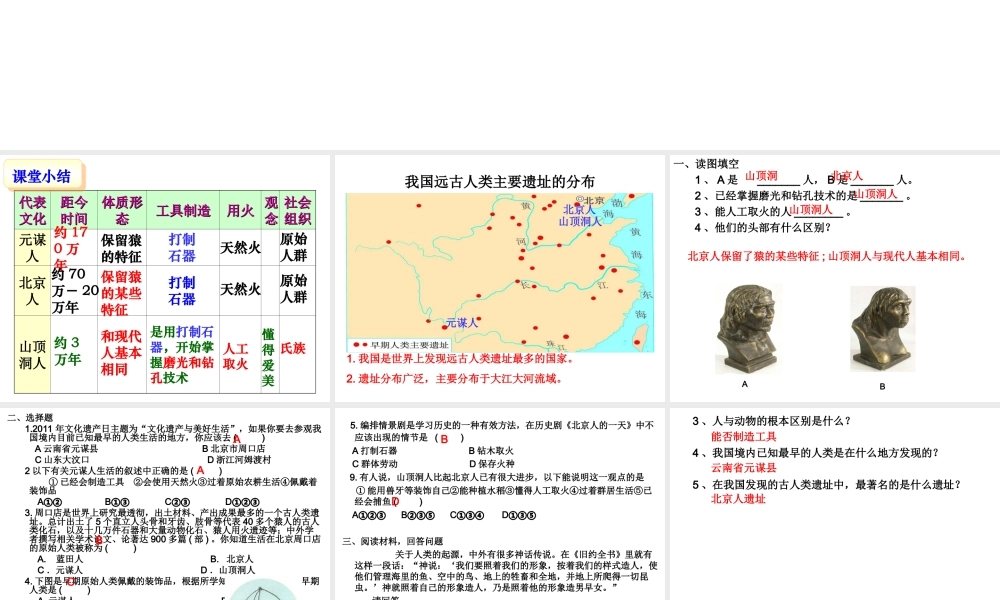Select option D 保存火种
The height and width of the screenshot is (600, 1000).
(492, 464)
